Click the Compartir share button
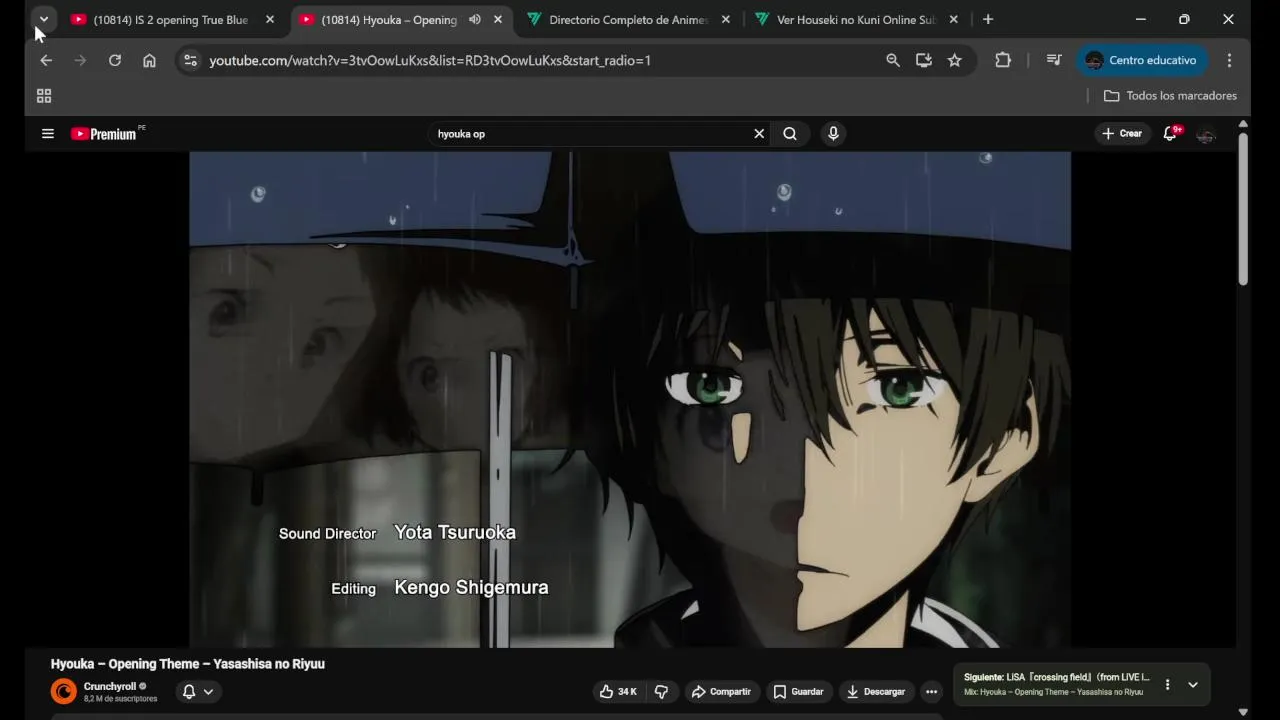The height and width of the screenshot is (720, 1280). coord(721,691)
